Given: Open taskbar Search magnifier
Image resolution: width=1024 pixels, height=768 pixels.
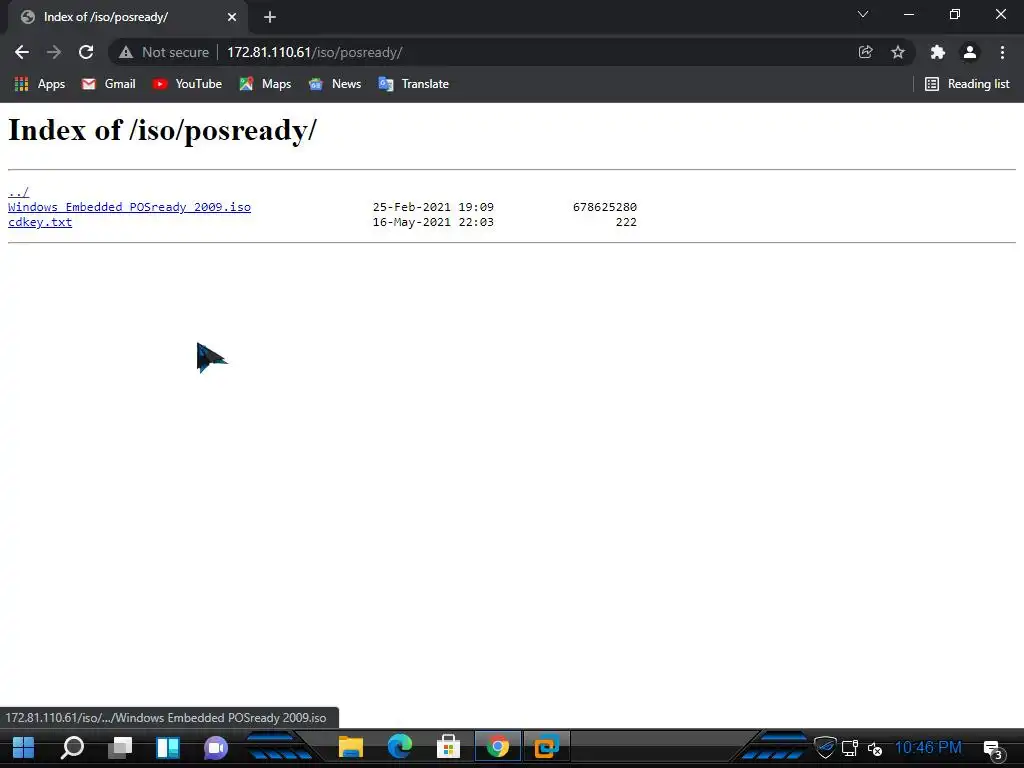Looking at the screenshot, I should (72, 747).
